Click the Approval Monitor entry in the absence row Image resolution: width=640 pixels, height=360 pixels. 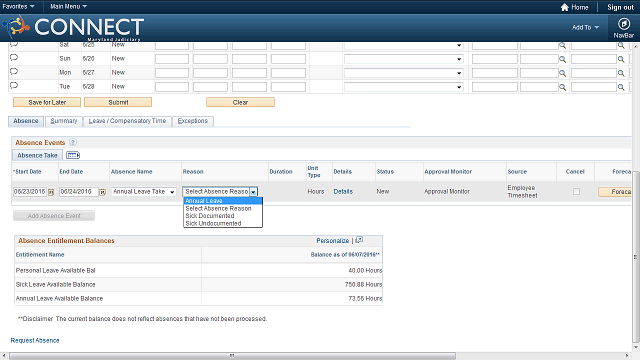[x=447, y=191]
